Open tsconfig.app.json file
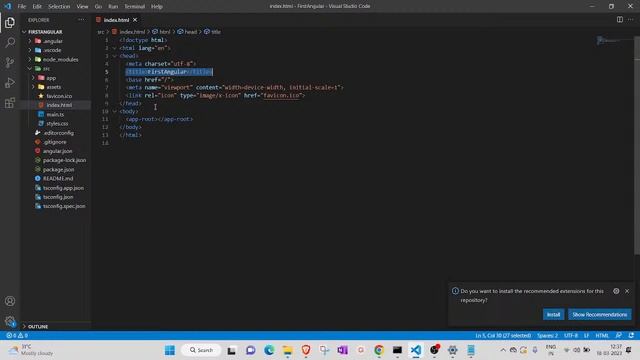 click(63, 188)
